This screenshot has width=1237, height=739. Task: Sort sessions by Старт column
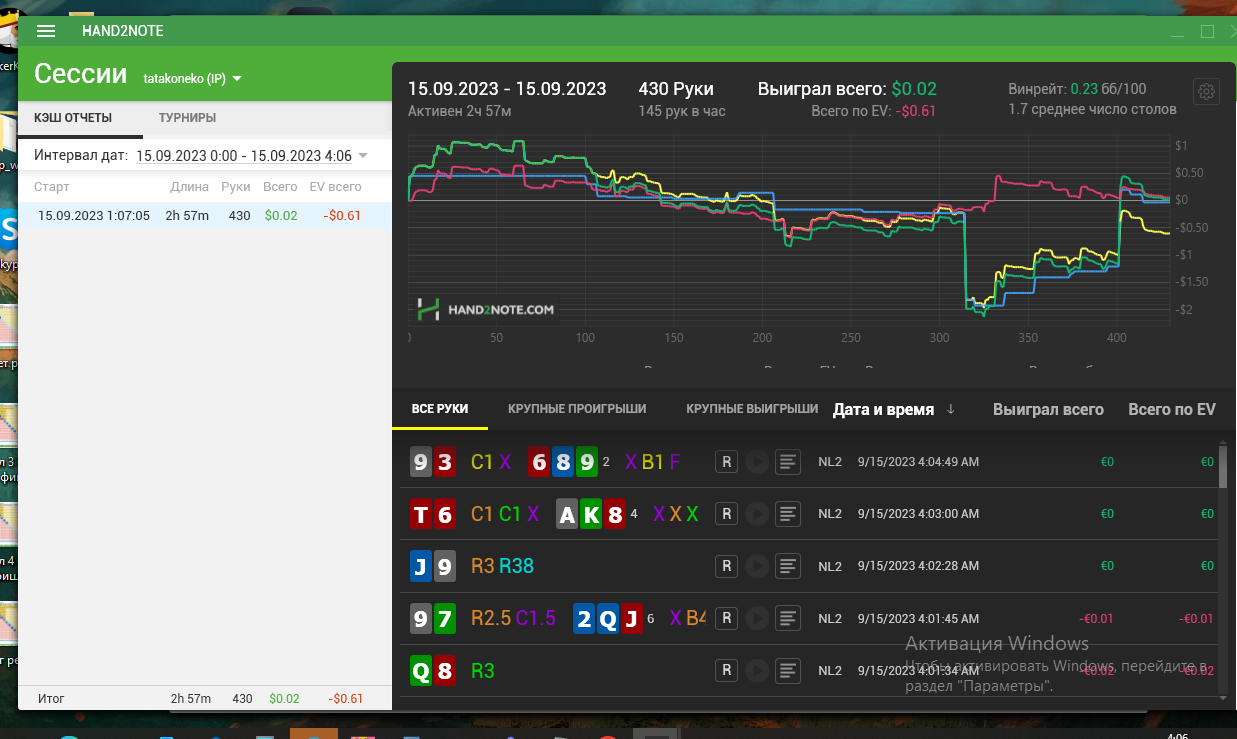click(52, 187)
